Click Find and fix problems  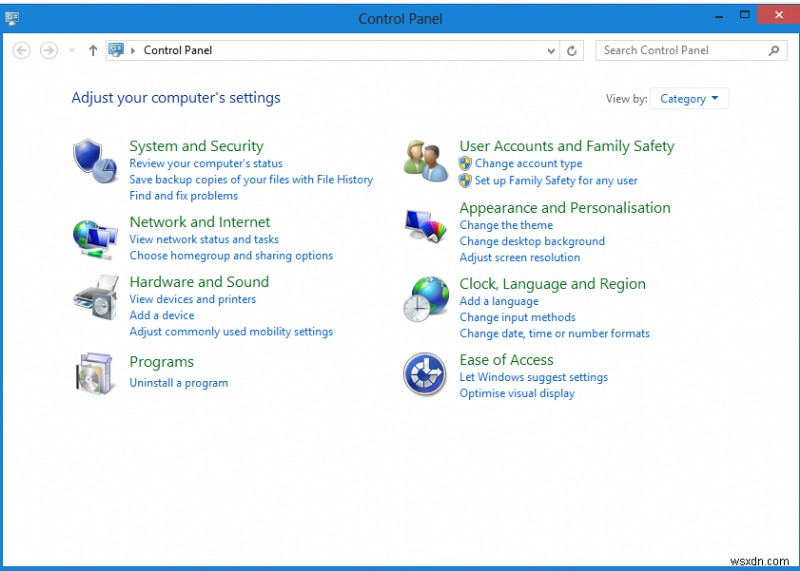click(x=184, y=195)
